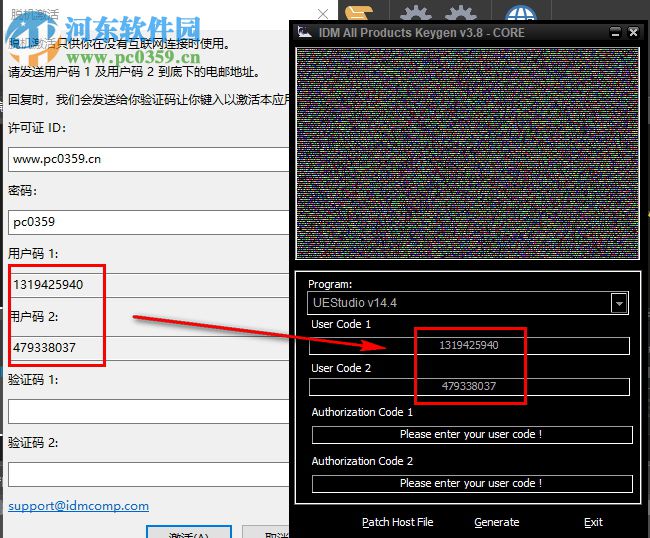Open the support@idmcomp.com email link
The image size is (650, 538).
[78, 506]
